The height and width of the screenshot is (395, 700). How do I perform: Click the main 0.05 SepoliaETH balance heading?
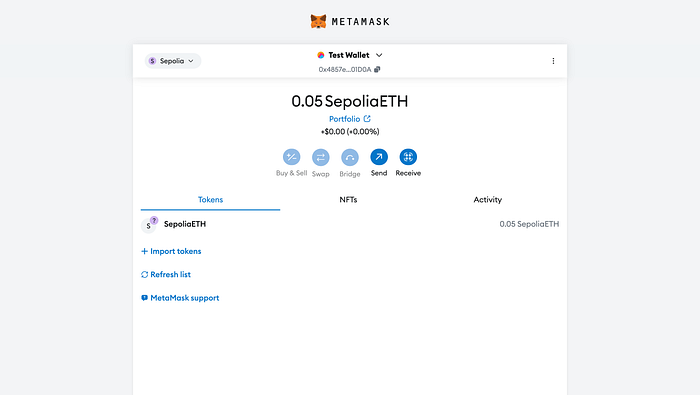(350, 101)
